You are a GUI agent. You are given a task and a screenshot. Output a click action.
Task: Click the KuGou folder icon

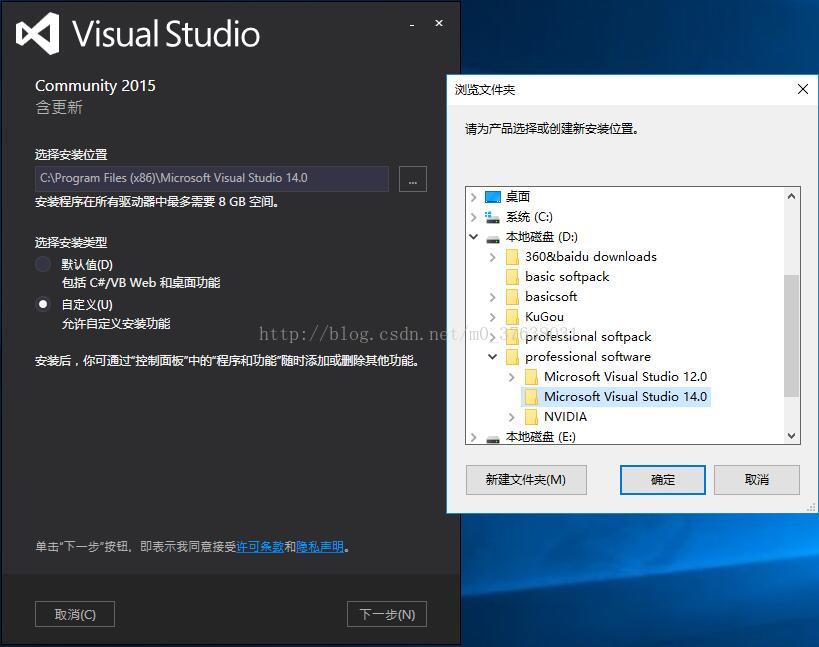point(512,317)
